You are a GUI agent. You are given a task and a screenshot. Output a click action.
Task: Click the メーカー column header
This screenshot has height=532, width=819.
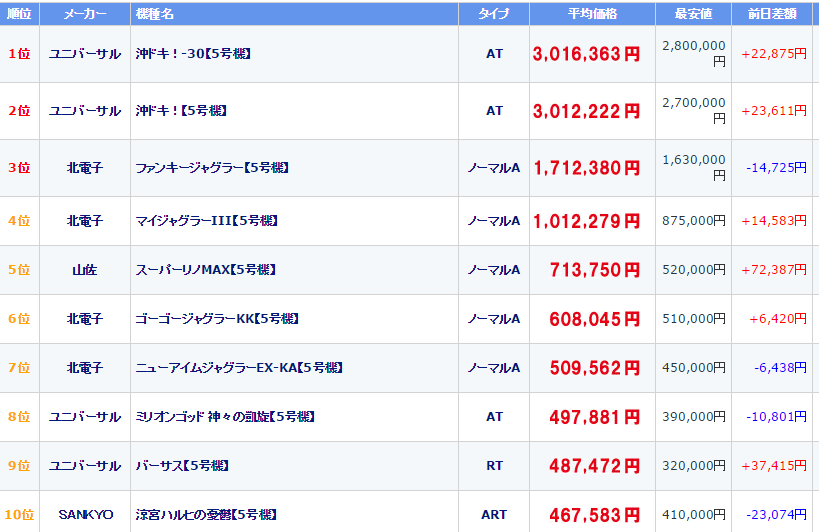(x=85, y=14)
